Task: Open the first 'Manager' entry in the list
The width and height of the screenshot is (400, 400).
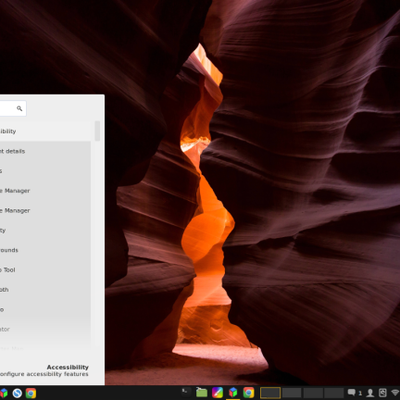Action: click(45, 191)
